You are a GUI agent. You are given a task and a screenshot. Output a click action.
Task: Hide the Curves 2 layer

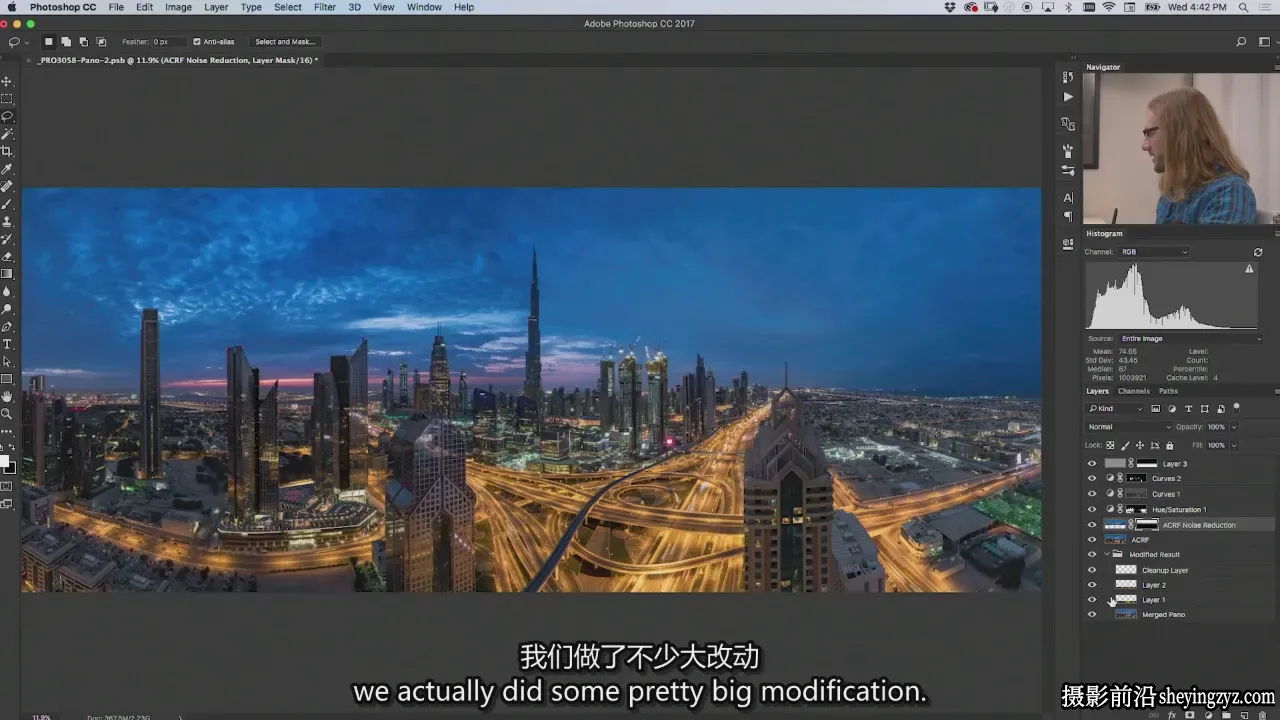(x=1092, y=479)
